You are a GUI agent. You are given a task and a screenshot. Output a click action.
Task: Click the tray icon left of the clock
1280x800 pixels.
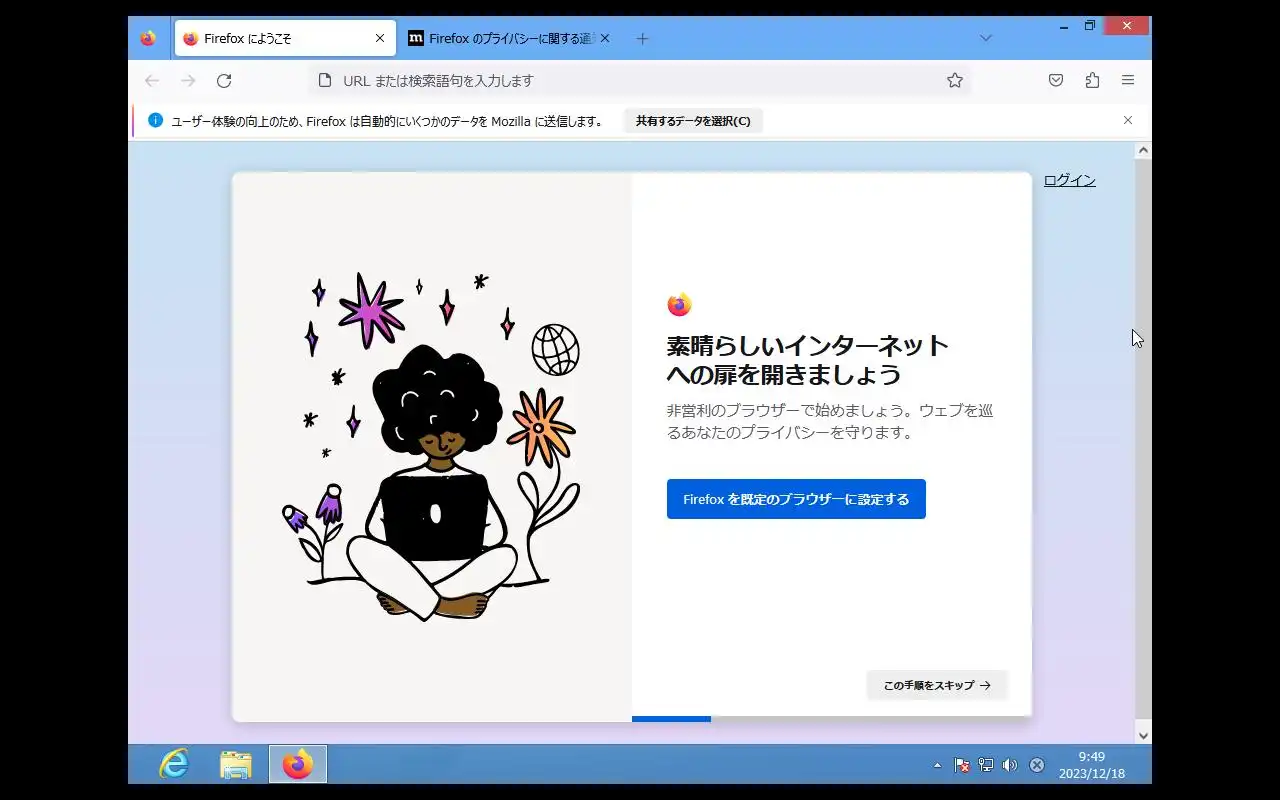(1037, 765)
